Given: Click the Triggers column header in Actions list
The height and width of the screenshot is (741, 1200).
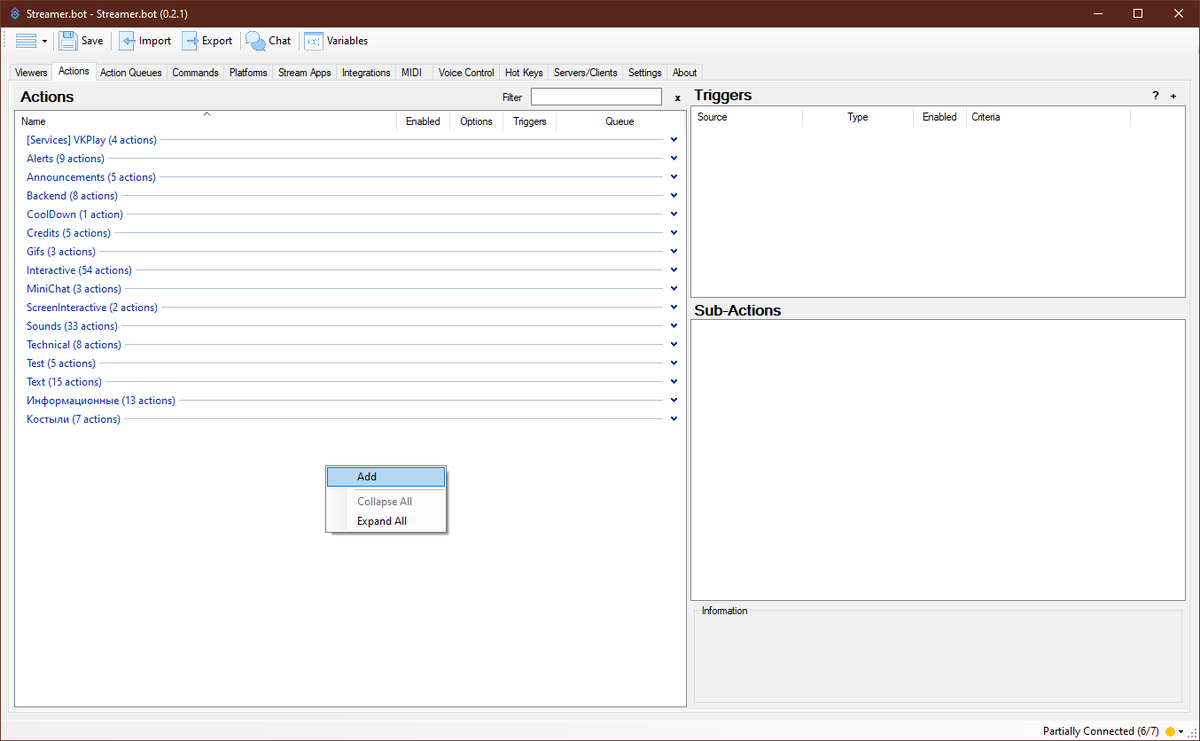Looking at the screenshot, I should [529, 121].
